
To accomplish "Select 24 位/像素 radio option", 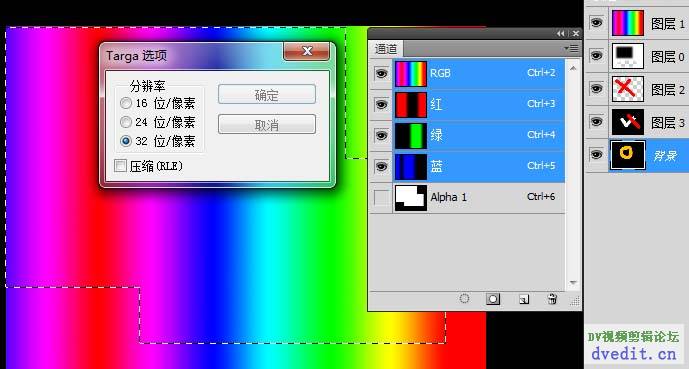I will [126, 122].
